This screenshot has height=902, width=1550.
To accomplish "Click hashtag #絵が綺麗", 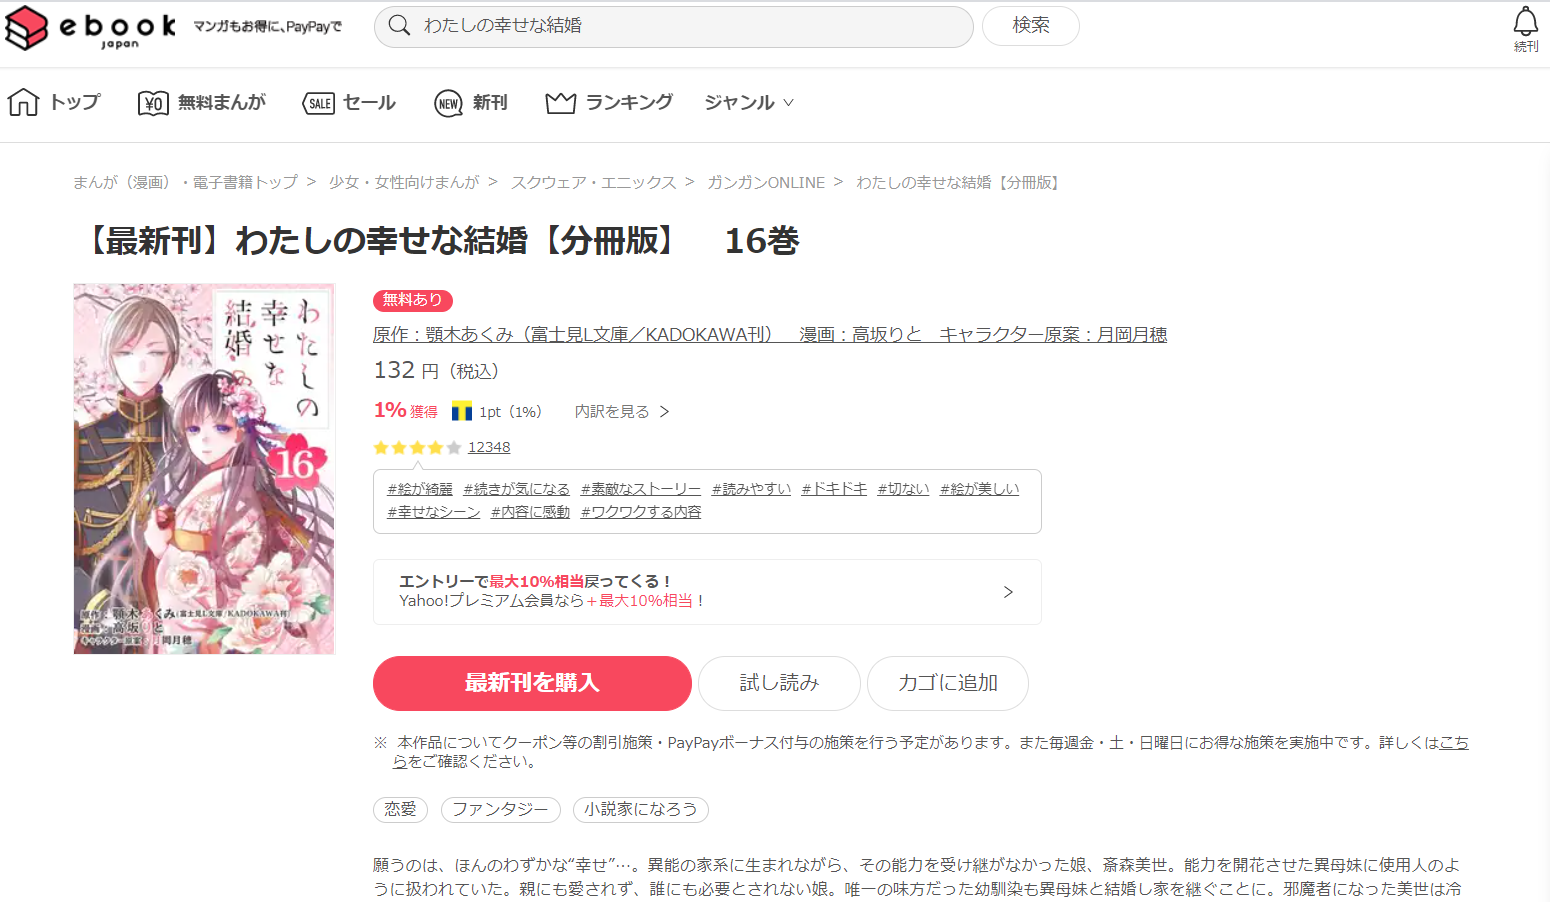I will pos(420,489).
